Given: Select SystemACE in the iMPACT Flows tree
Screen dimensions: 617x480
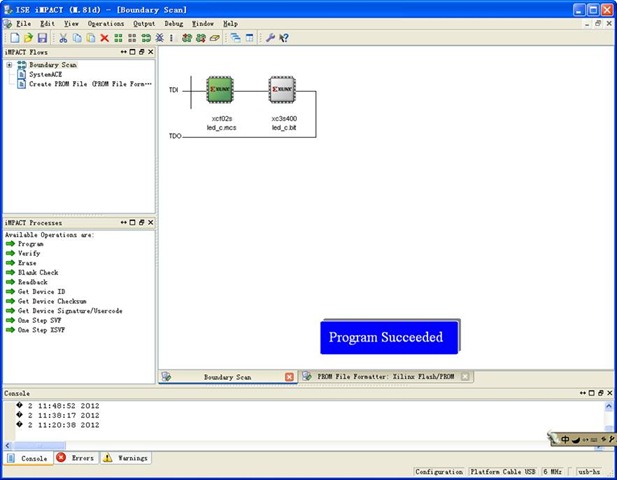Looking at the screenshot, I should tap(43, 74).
